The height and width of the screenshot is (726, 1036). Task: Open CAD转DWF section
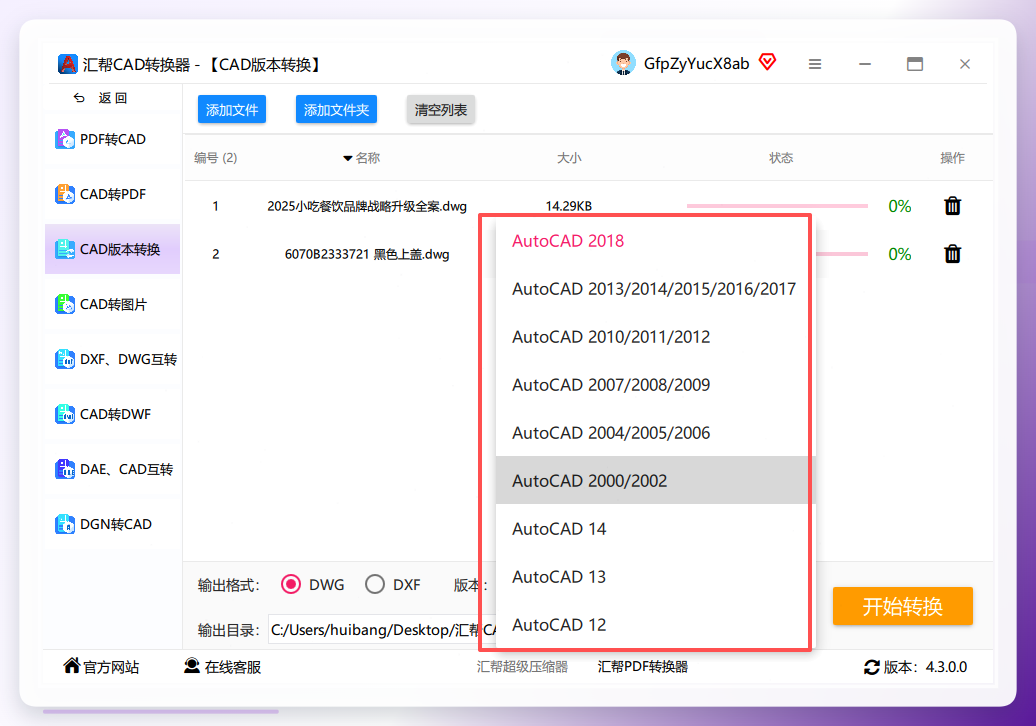point(112,414)
